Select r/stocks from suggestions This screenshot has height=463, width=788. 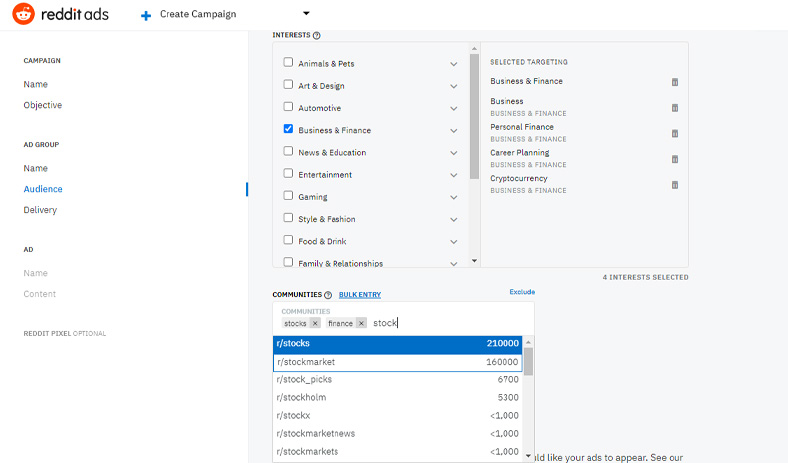tap(398, 343)
